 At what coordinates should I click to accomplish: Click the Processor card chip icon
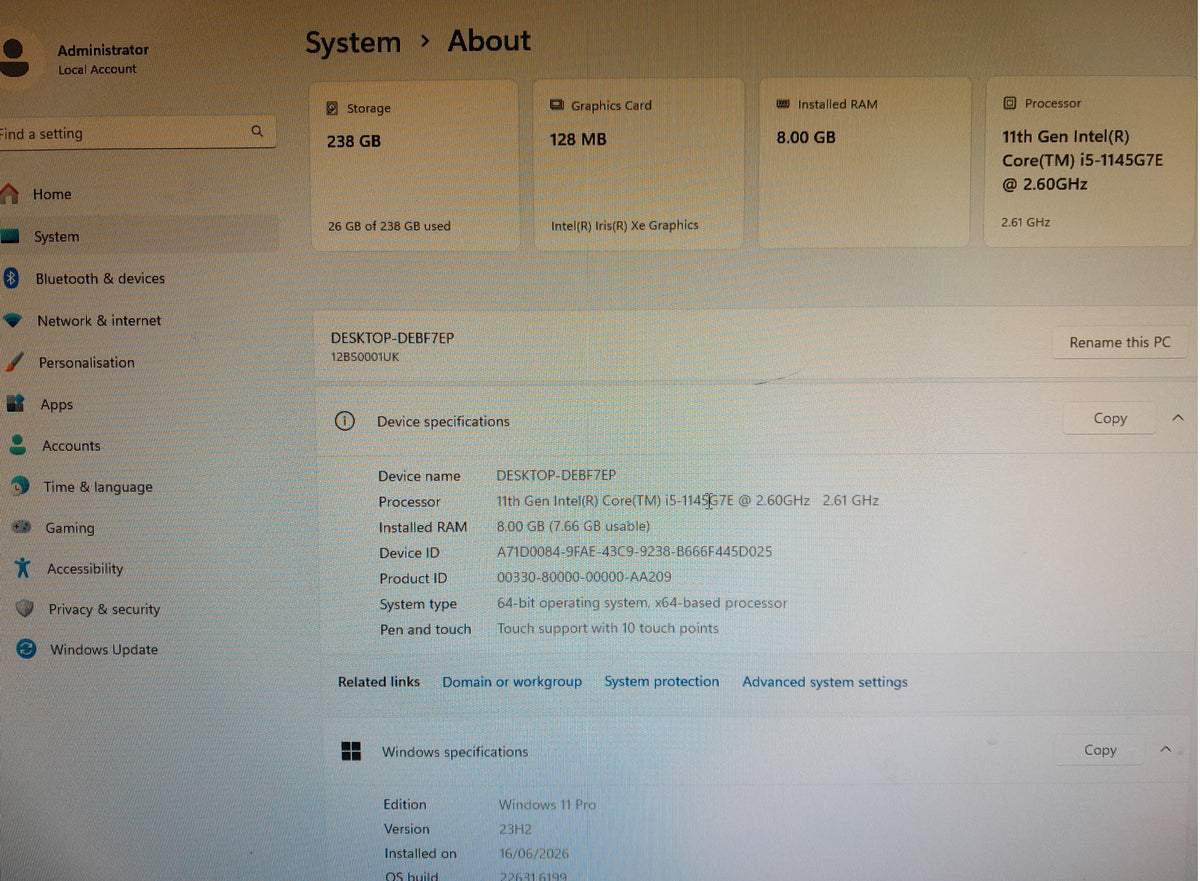click(x=1010, y=103)
